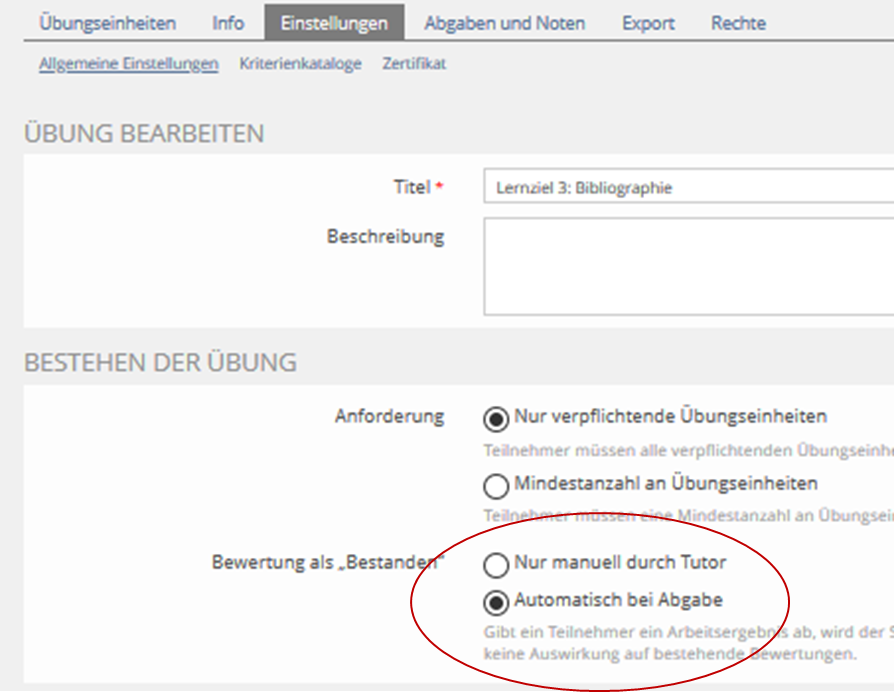The width and height of the screenshot is (894, 692).
Task: Click the Anforderung label text
Action: (389, 416)
